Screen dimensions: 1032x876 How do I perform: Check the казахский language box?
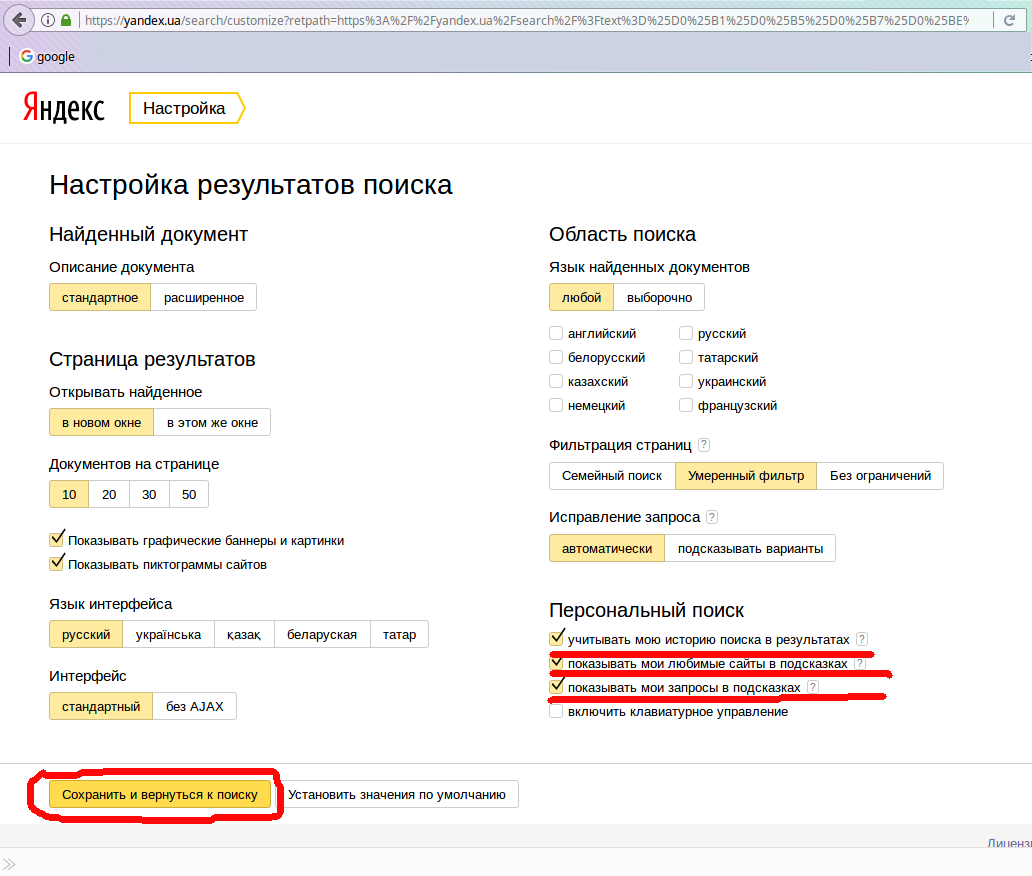coord(556,381)
